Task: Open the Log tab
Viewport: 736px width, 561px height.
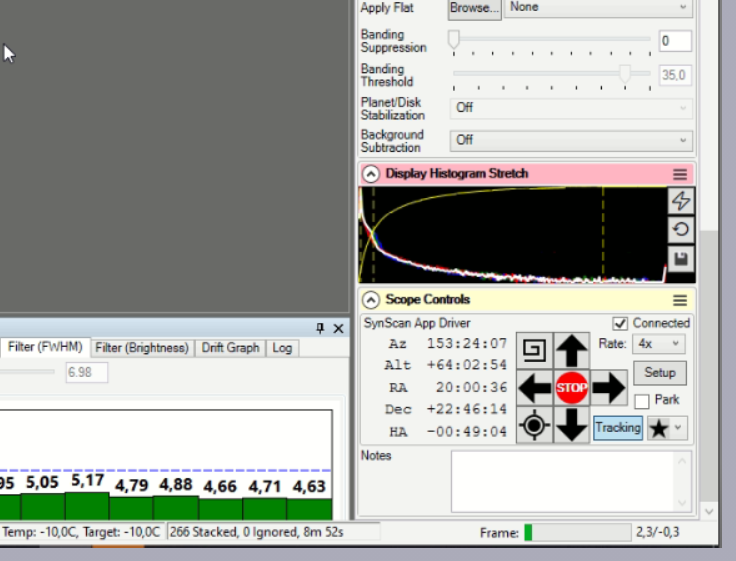Action: point(282,348)
